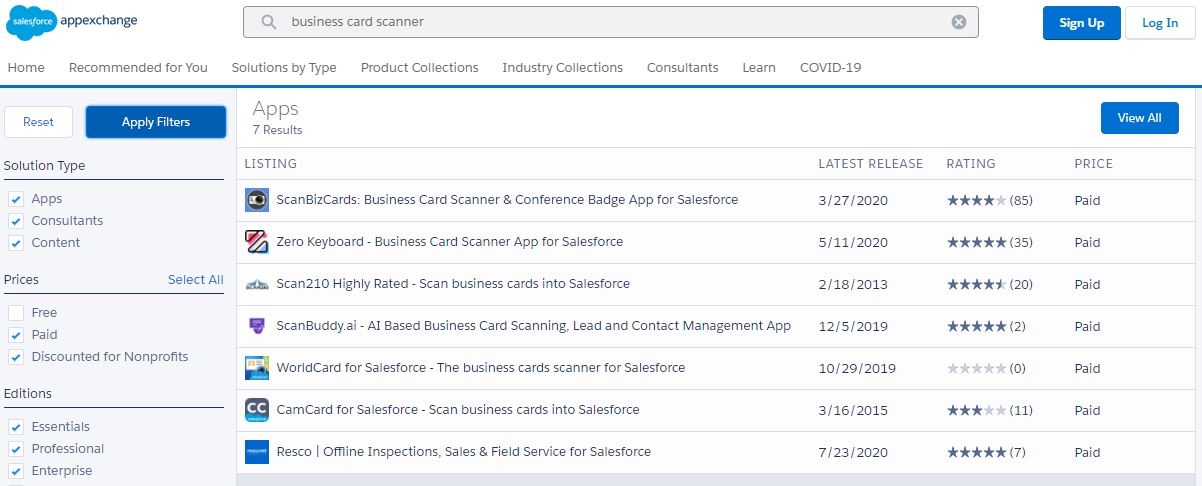Click release date 2/18/2013
This screenshot has width=1202, height=486.
point(853,284)
